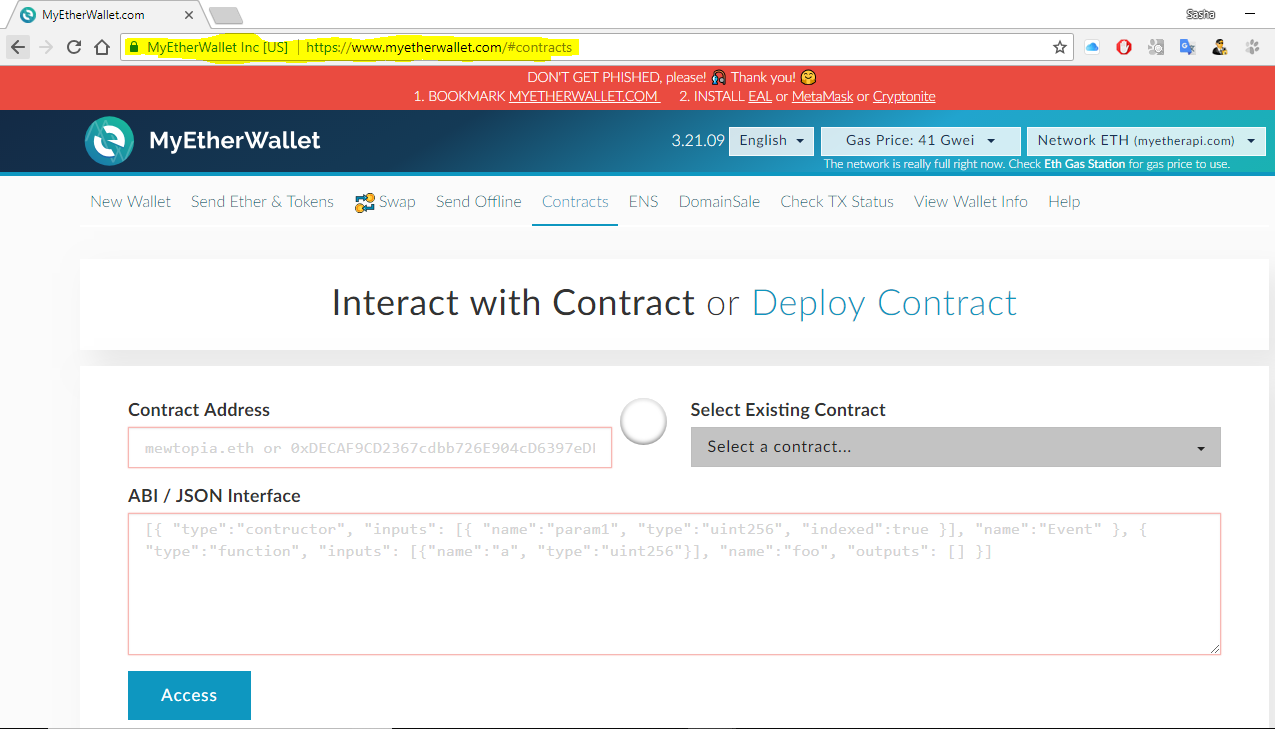Open View Wallet Info tab
The height and width of the screenshot is (729, 1275).
click(x=971, y=202)
